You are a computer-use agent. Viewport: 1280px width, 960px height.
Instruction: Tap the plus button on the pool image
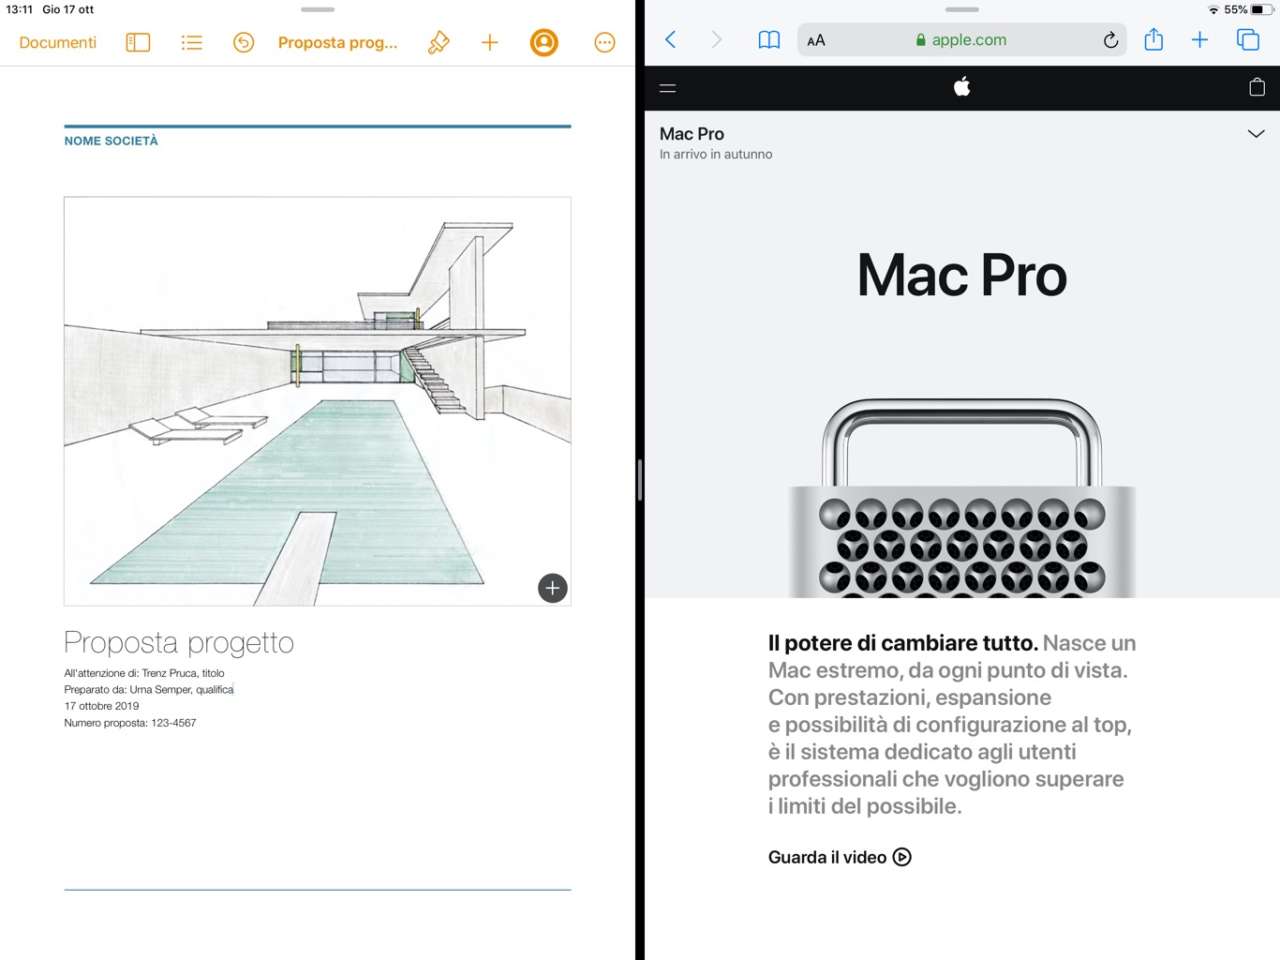552,588
